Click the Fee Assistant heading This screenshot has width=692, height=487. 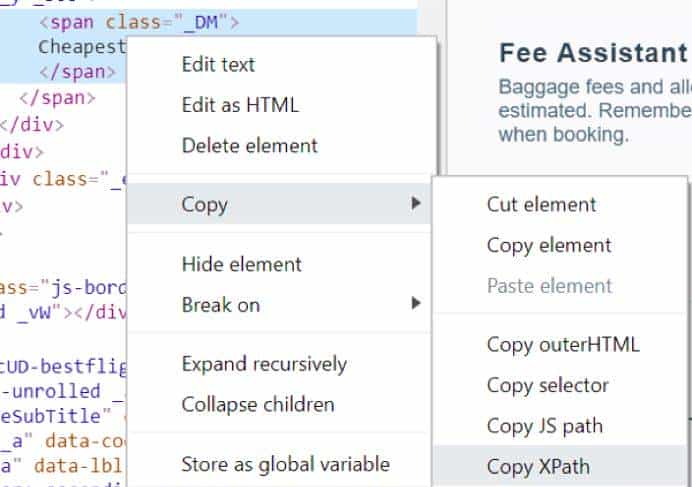(593, 53)
